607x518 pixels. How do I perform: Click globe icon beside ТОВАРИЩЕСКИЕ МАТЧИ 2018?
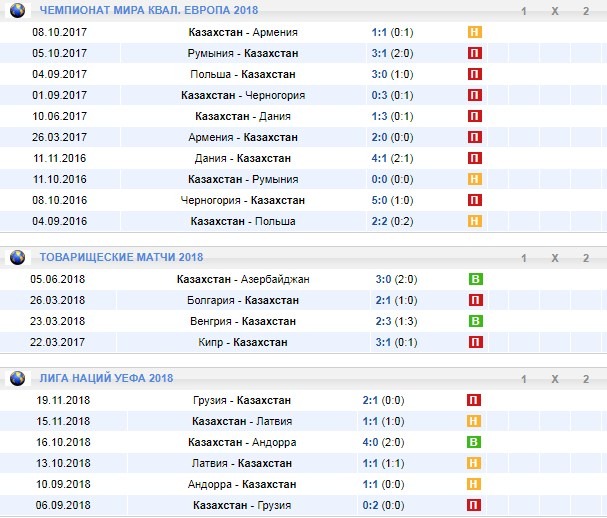pos(17,257)
